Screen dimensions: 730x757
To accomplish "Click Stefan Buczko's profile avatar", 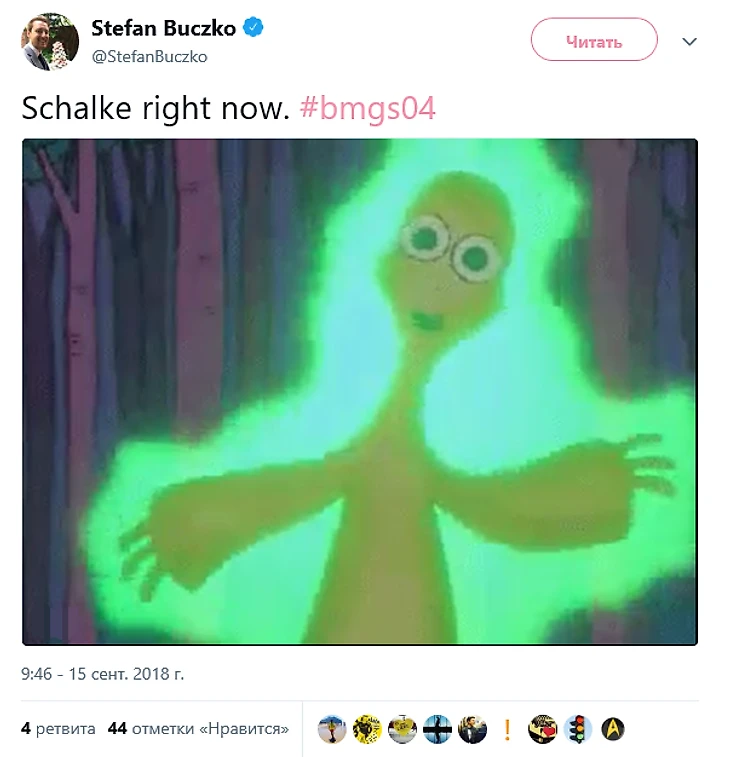I will (x=50, y=42).
